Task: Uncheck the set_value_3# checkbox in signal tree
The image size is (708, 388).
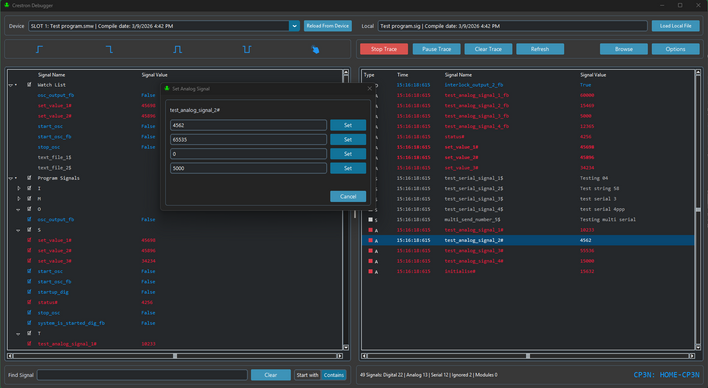Action: tap(29, 261)
